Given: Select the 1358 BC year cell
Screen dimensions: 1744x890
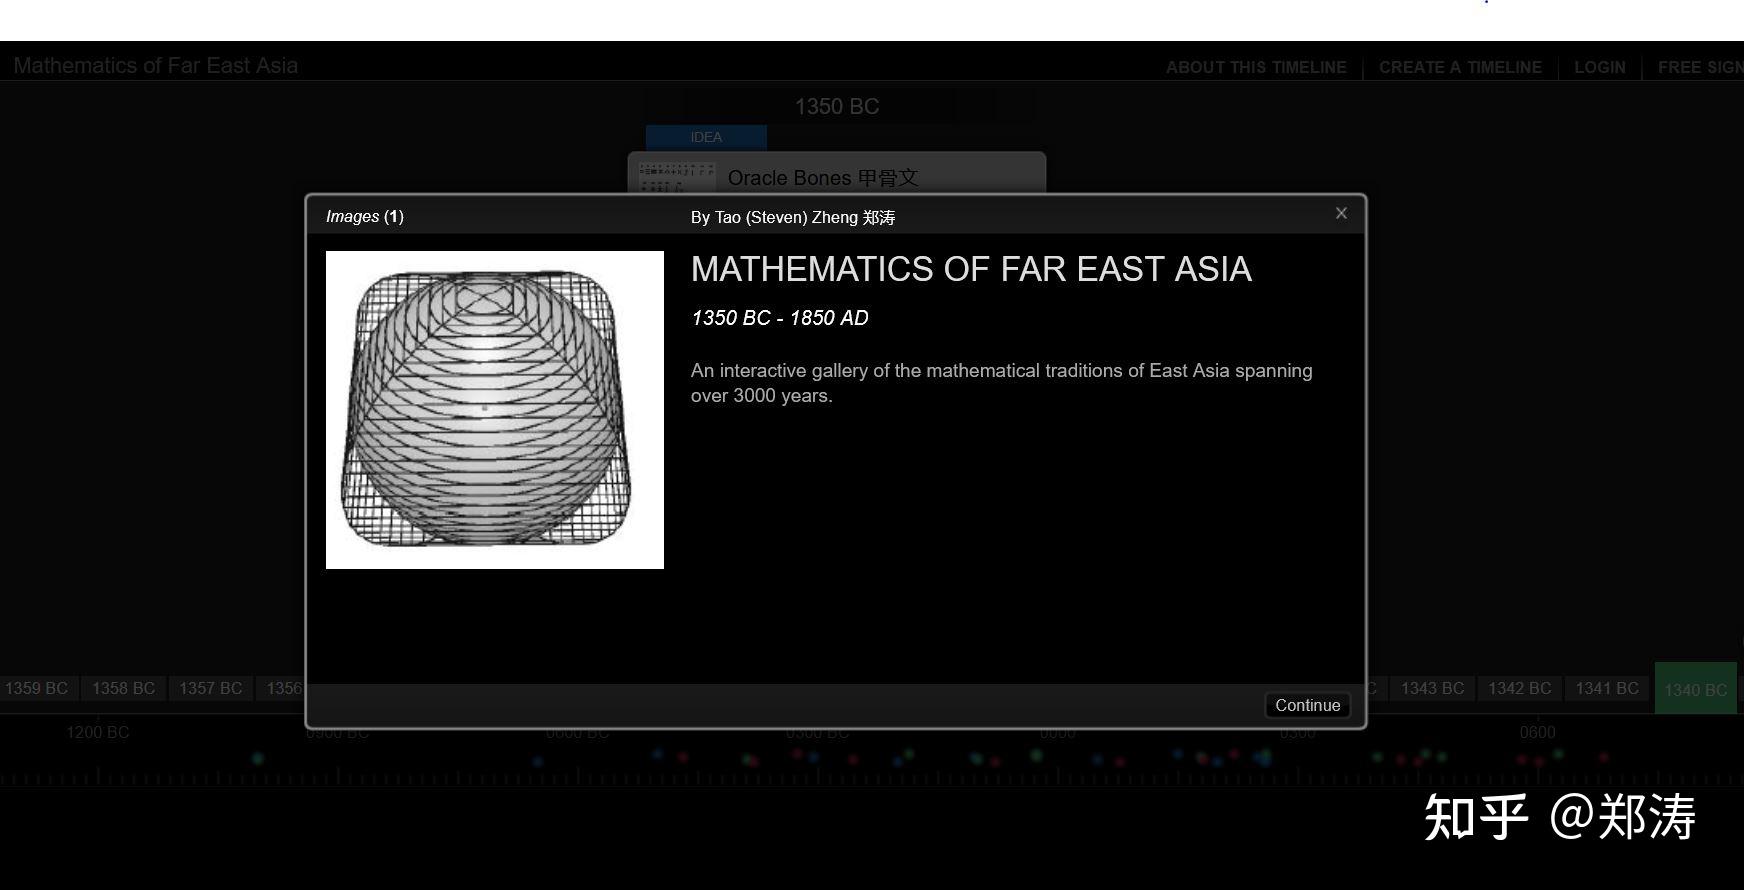Looking at the screenshot, I should tap(123, 688).
